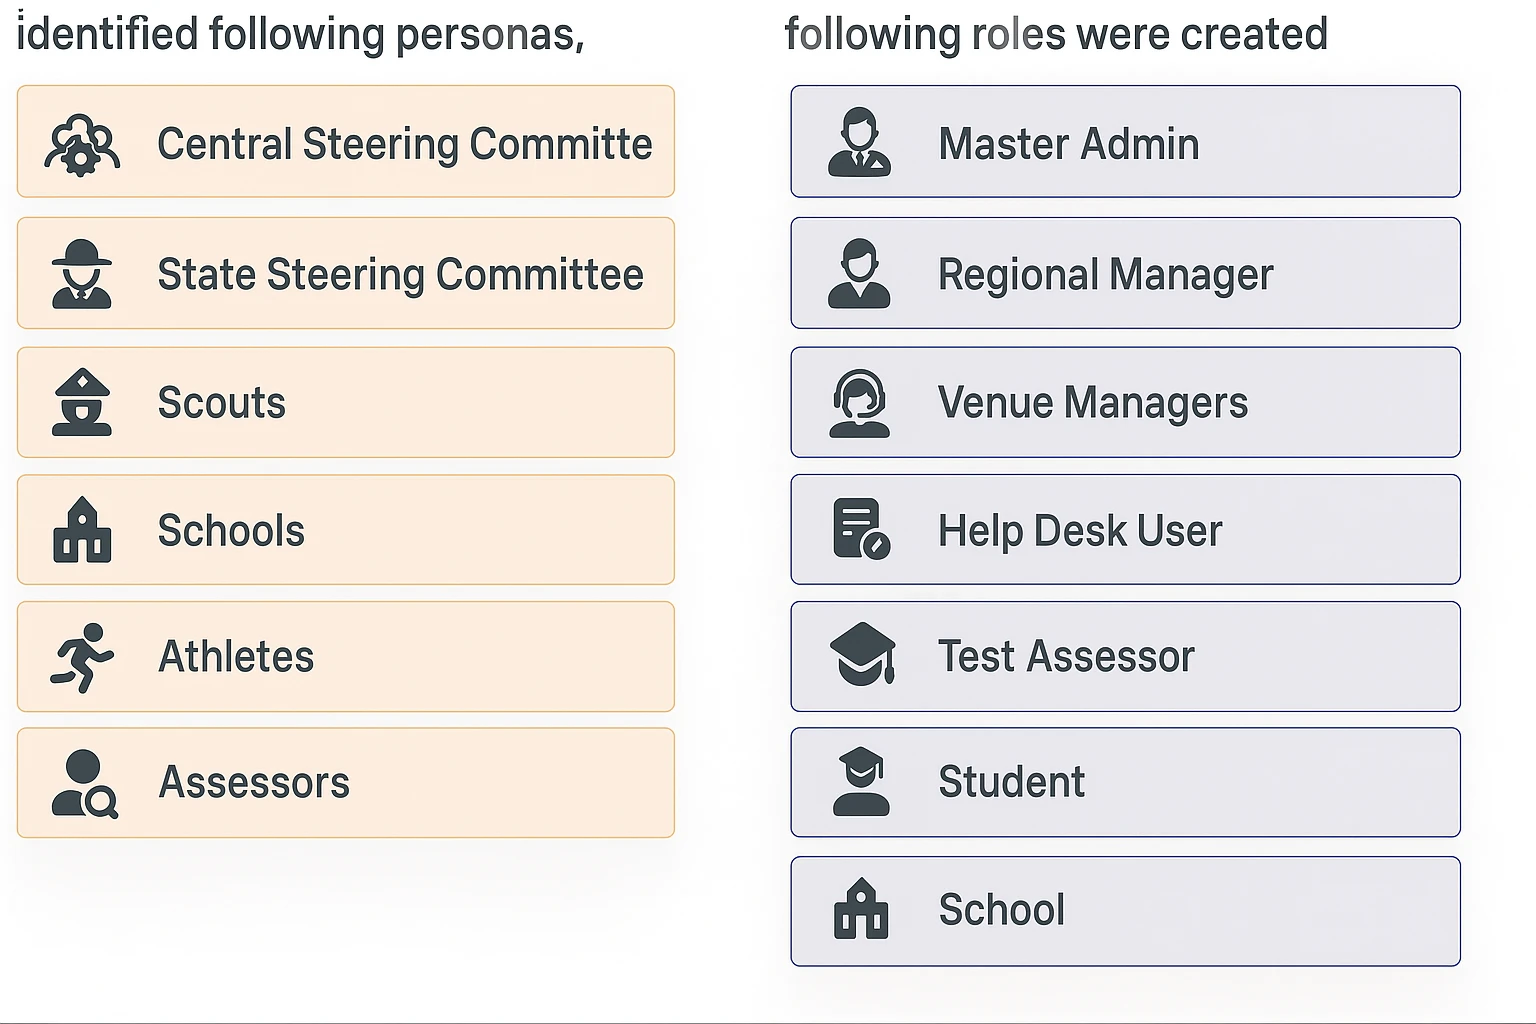
Task: Click the "following roles were created" heading
Action: click(1056, 34)
